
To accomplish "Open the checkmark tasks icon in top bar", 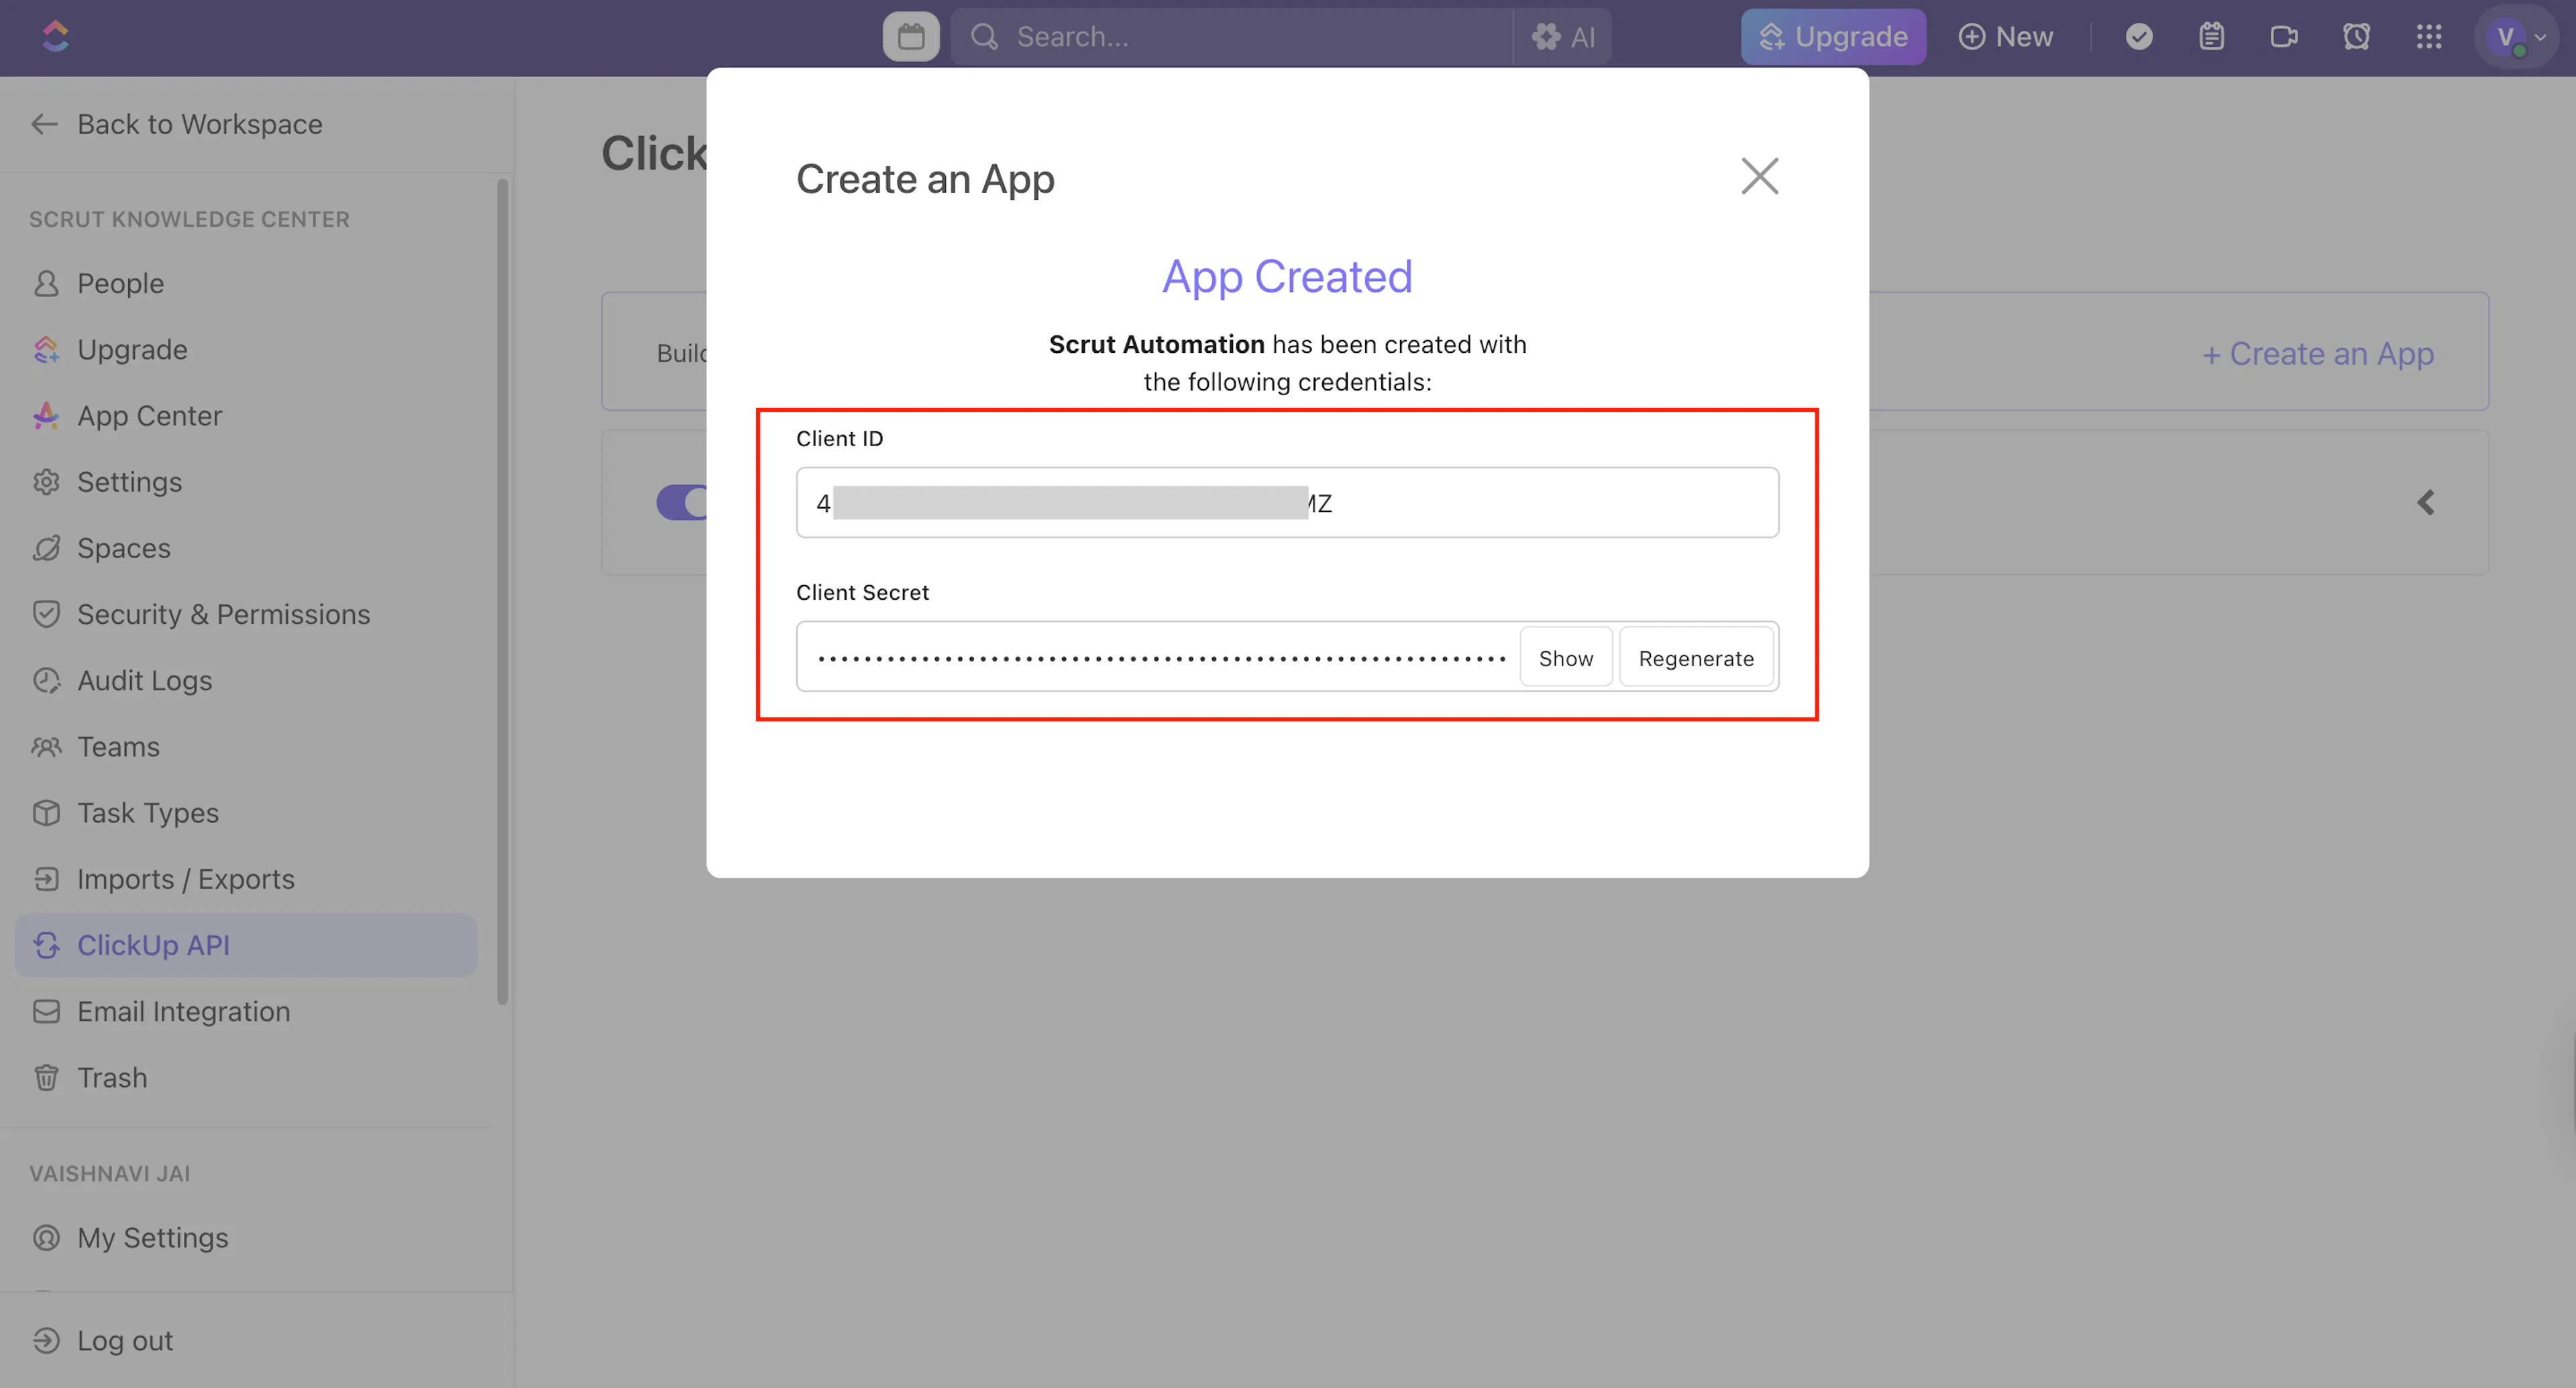I will coord(2139,37).
